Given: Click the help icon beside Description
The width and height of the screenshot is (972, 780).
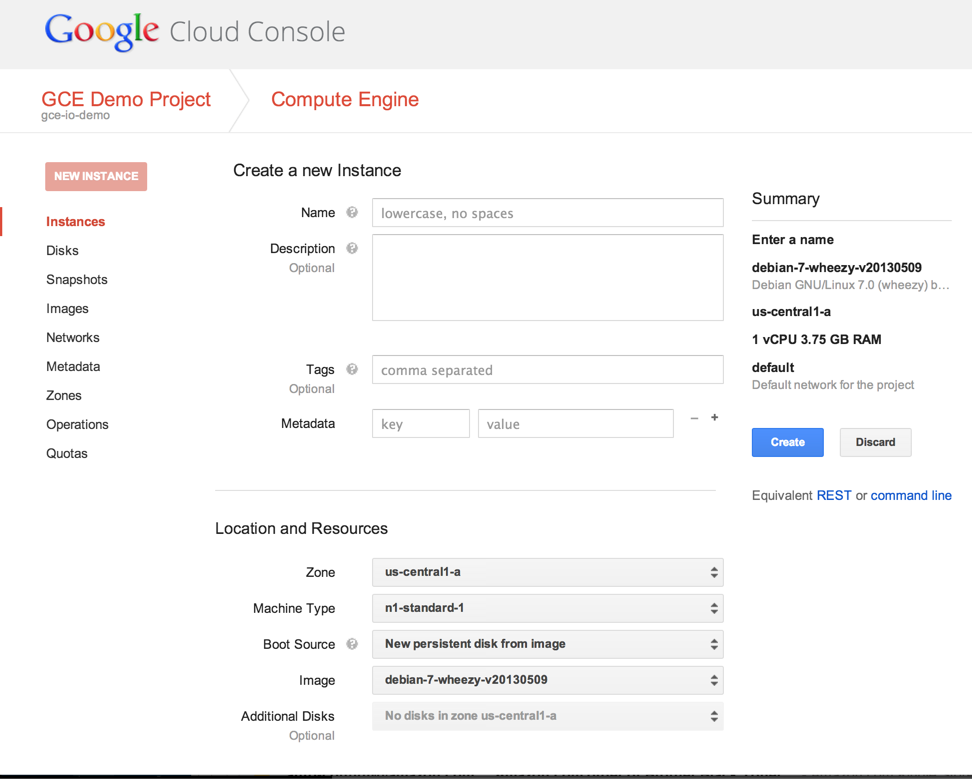Looking at the screenshot, I should 352,248.
